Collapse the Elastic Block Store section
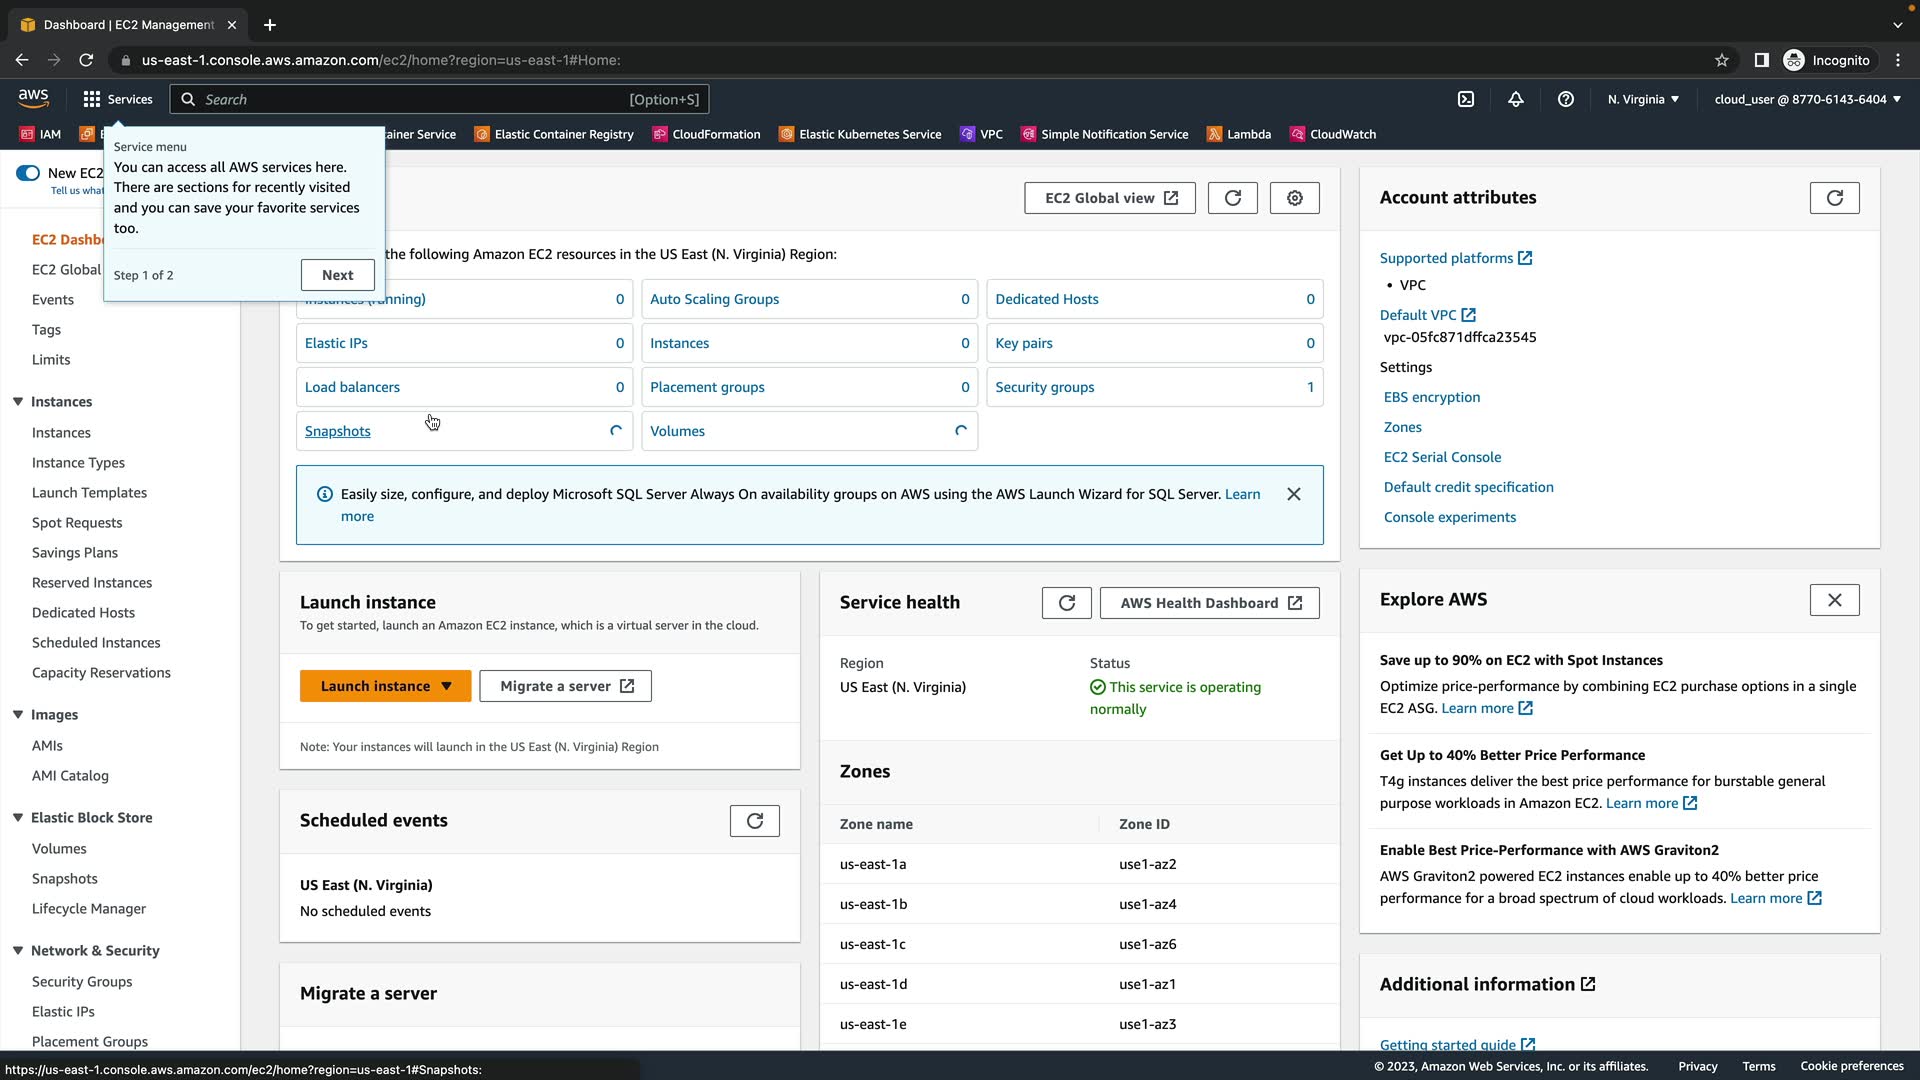The height and width of the screenshot is (1080, 1920). pos(18,818)
